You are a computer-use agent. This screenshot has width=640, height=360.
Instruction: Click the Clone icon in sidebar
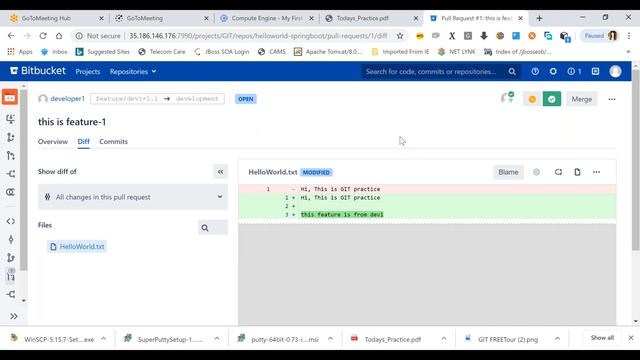tap(11, 119)
